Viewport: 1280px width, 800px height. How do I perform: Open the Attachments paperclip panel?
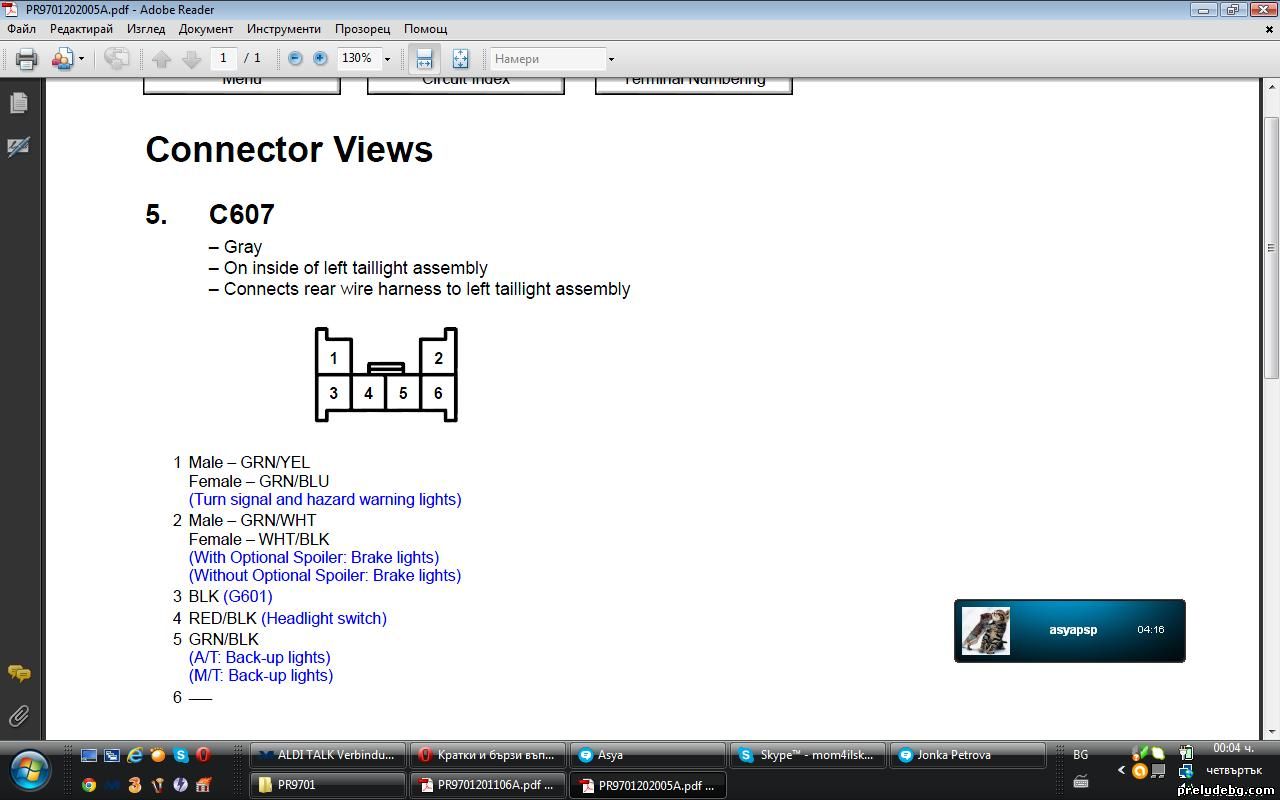coord(19,716)
